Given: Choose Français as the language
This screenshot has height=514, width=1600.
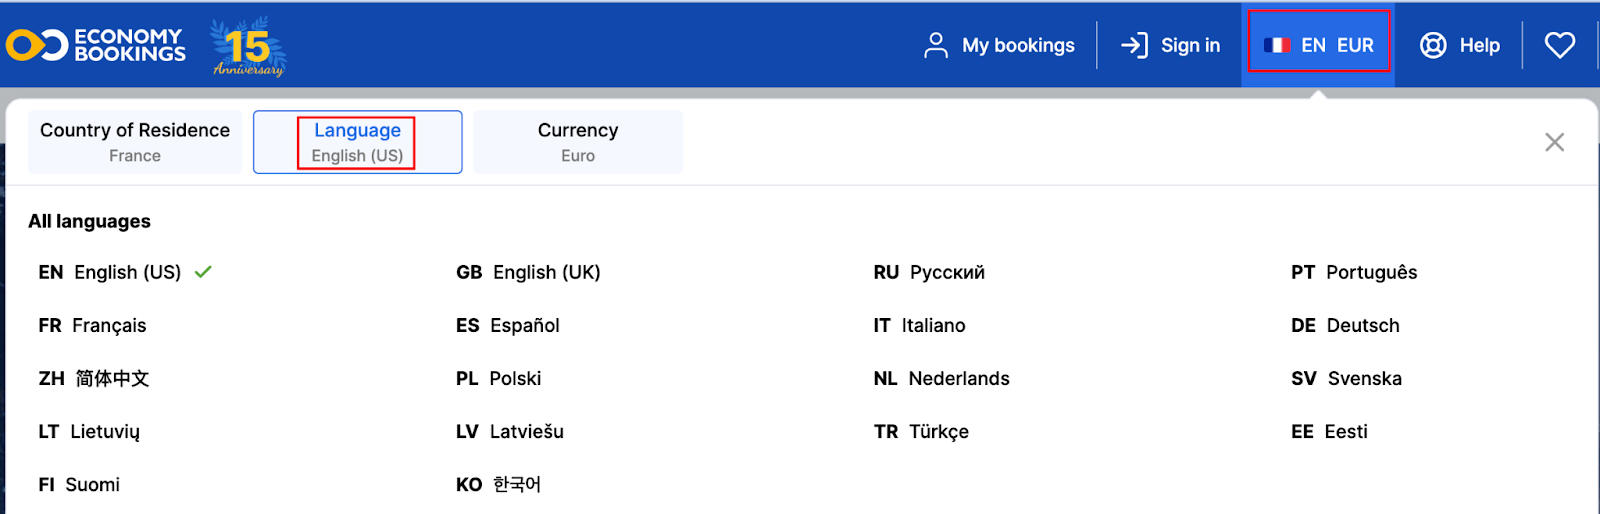Looking at the screenshot, I should point(92,325).
